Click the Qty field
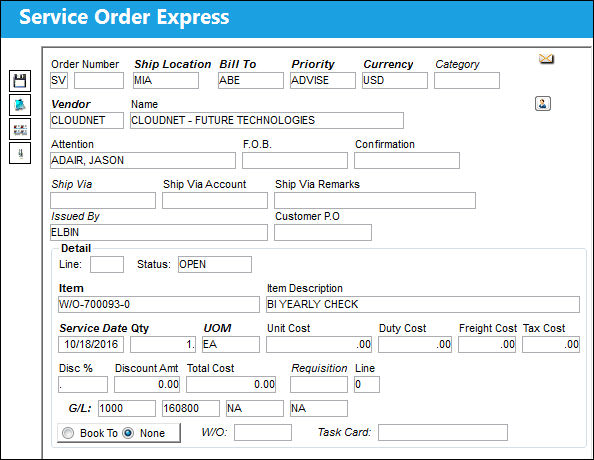594x460 pixels. [163, 344]
